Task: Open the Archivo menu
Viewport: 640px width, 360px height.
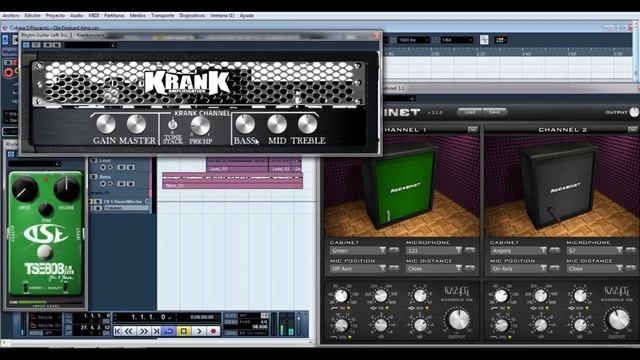Action: pos(11,16)
